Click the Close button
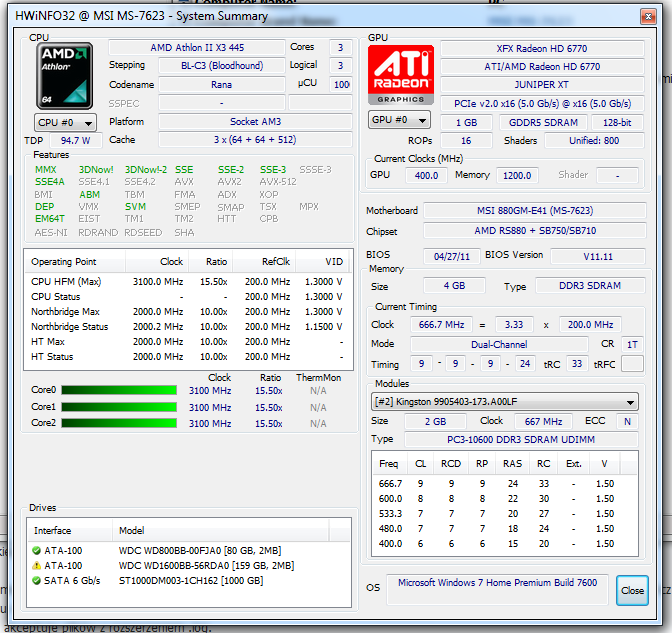The height and width of the screenshot is (633, 672). tap(632, 591)
